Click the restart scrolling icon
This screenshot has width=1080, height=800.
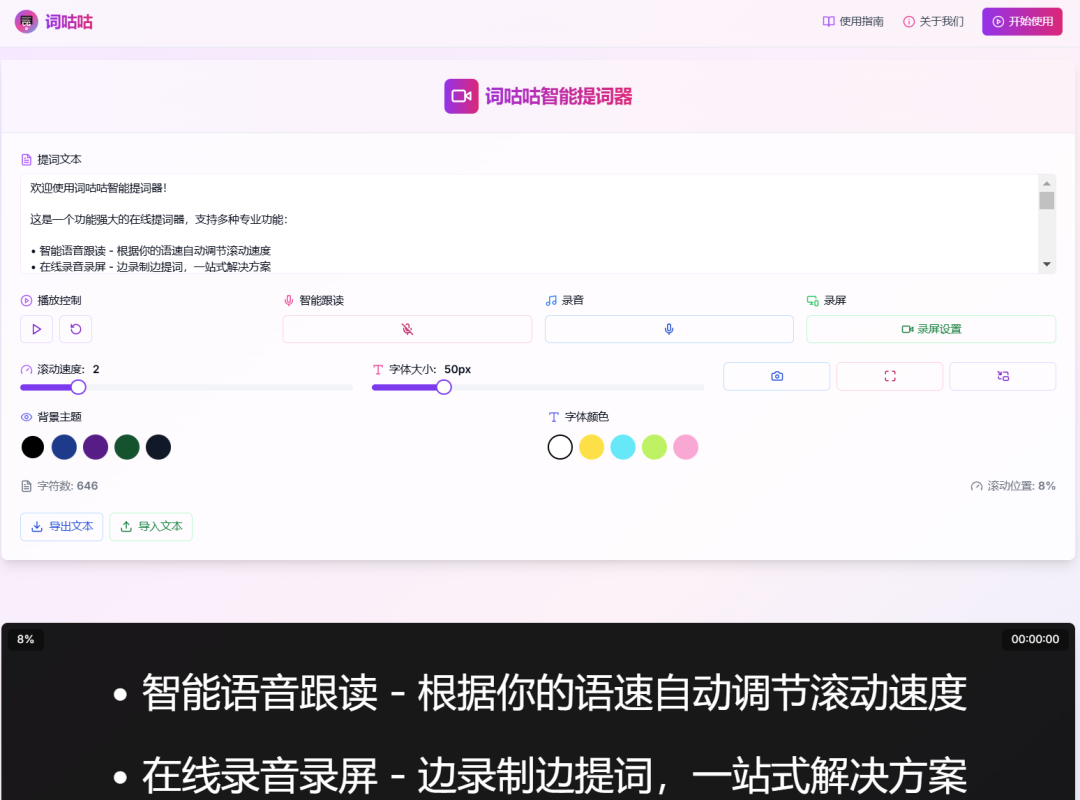[75, 328]
